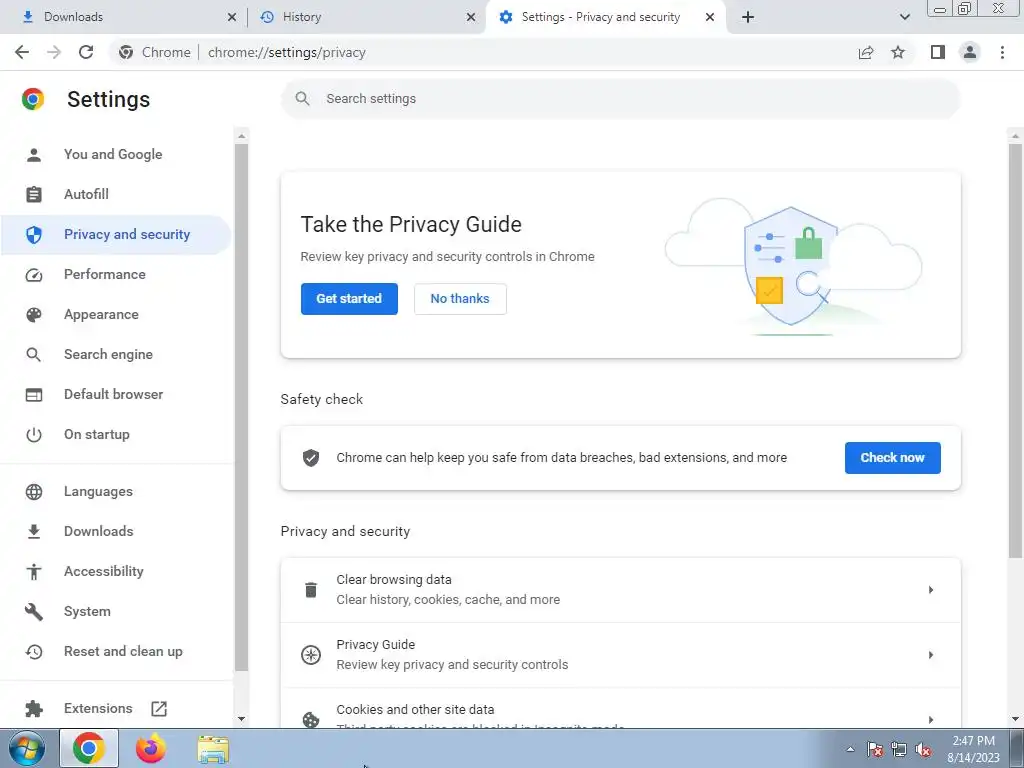Click the globe icon beside Languages

(33, 492)
